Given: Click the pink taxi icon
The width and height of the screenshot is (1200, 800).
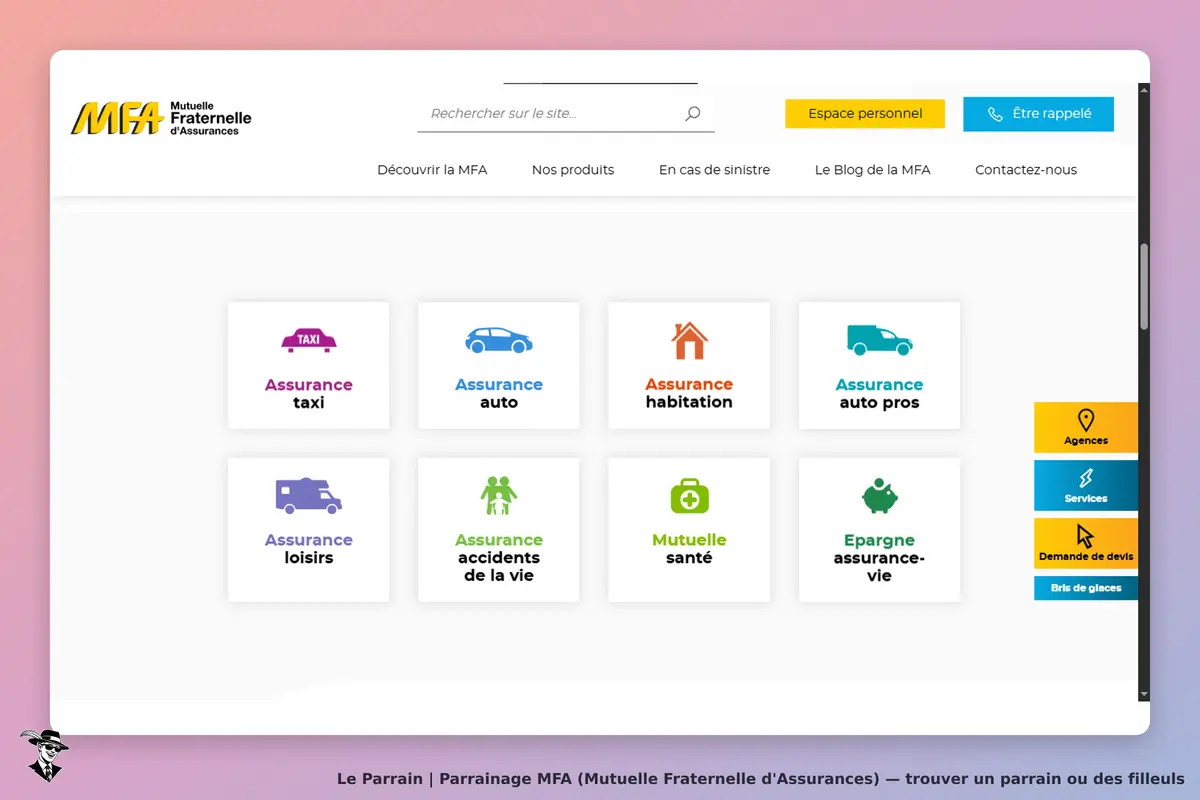Looking at the screenshot, I should pyautogui.click(x=309, y=340).
